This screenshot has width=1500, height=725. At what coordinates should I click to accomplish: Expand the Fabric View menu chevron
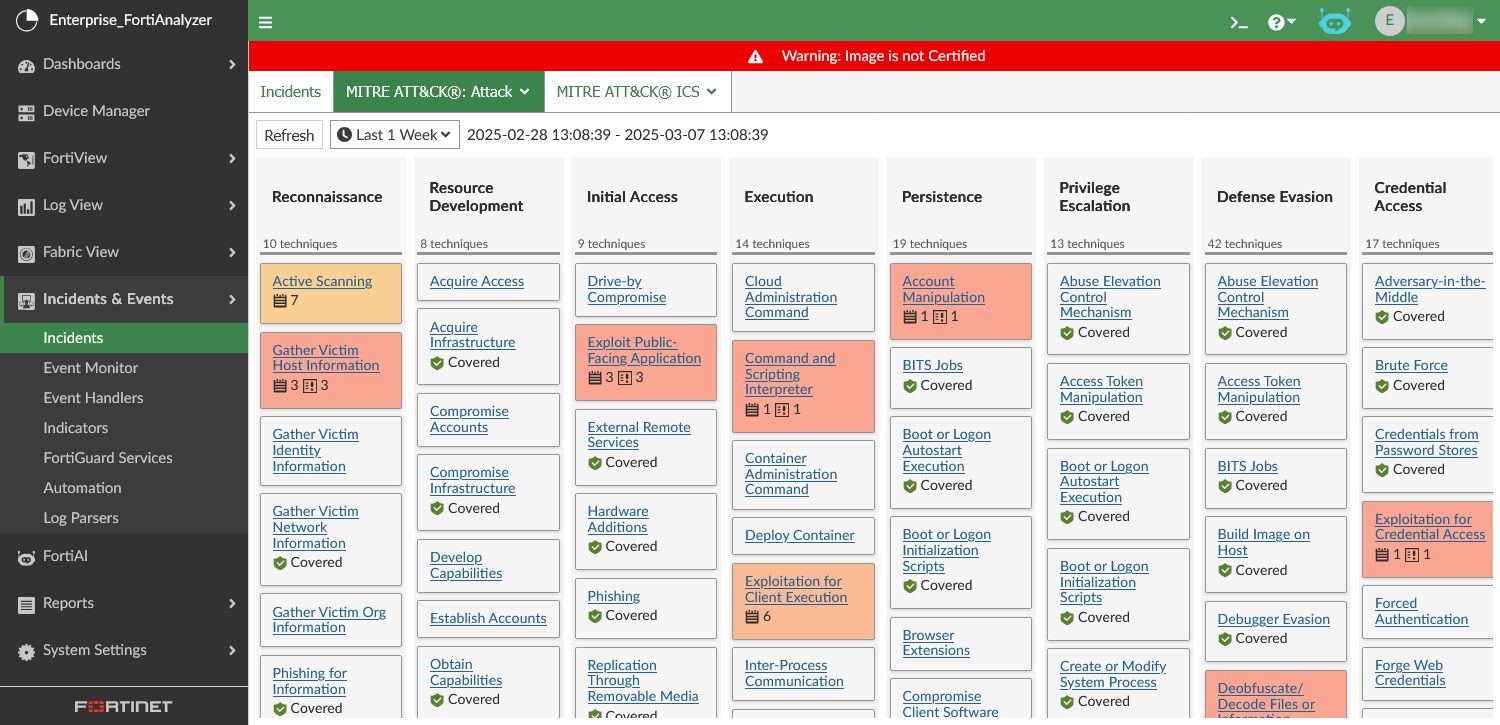tap(232, 253)
